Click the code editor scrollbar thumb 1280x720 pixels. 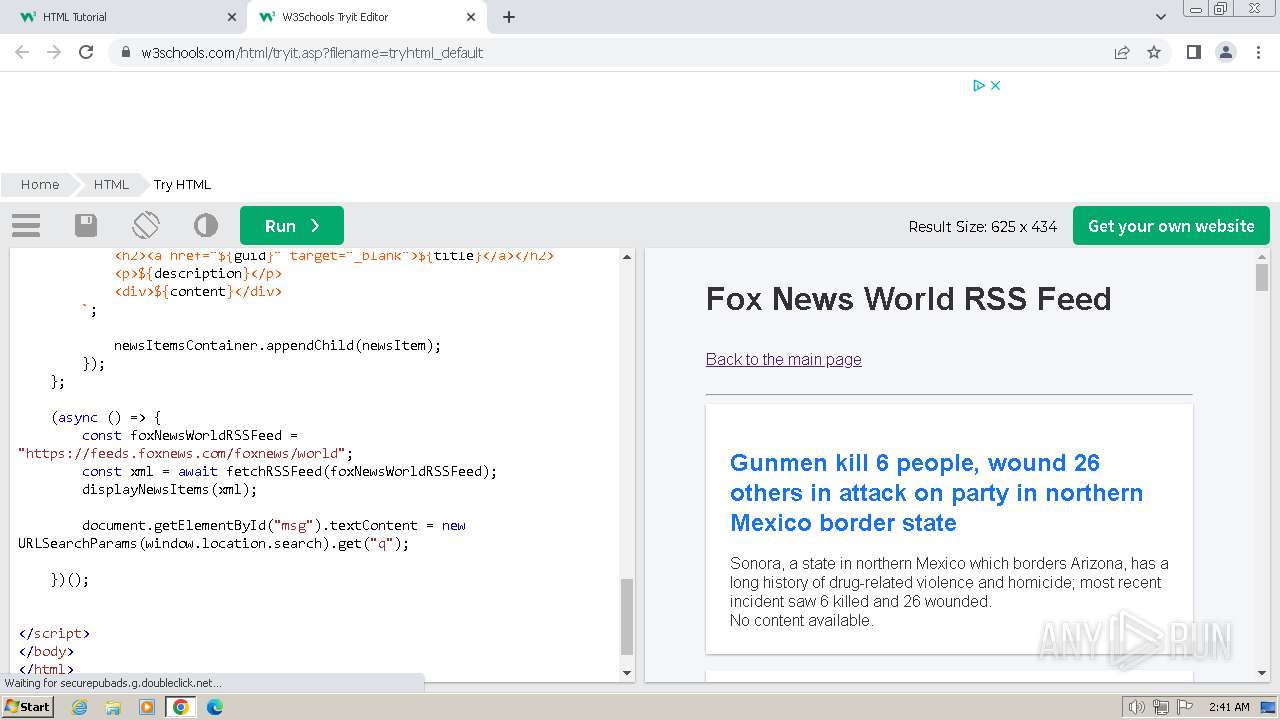(x=627, y=616)
